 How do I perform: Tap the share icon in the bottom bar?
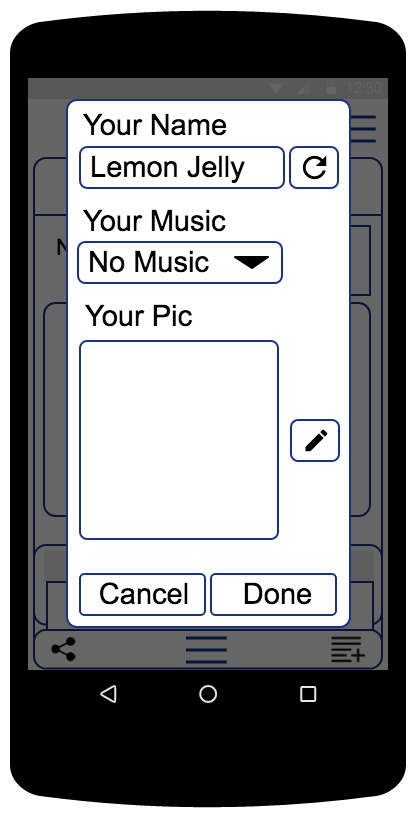[64, 649]
